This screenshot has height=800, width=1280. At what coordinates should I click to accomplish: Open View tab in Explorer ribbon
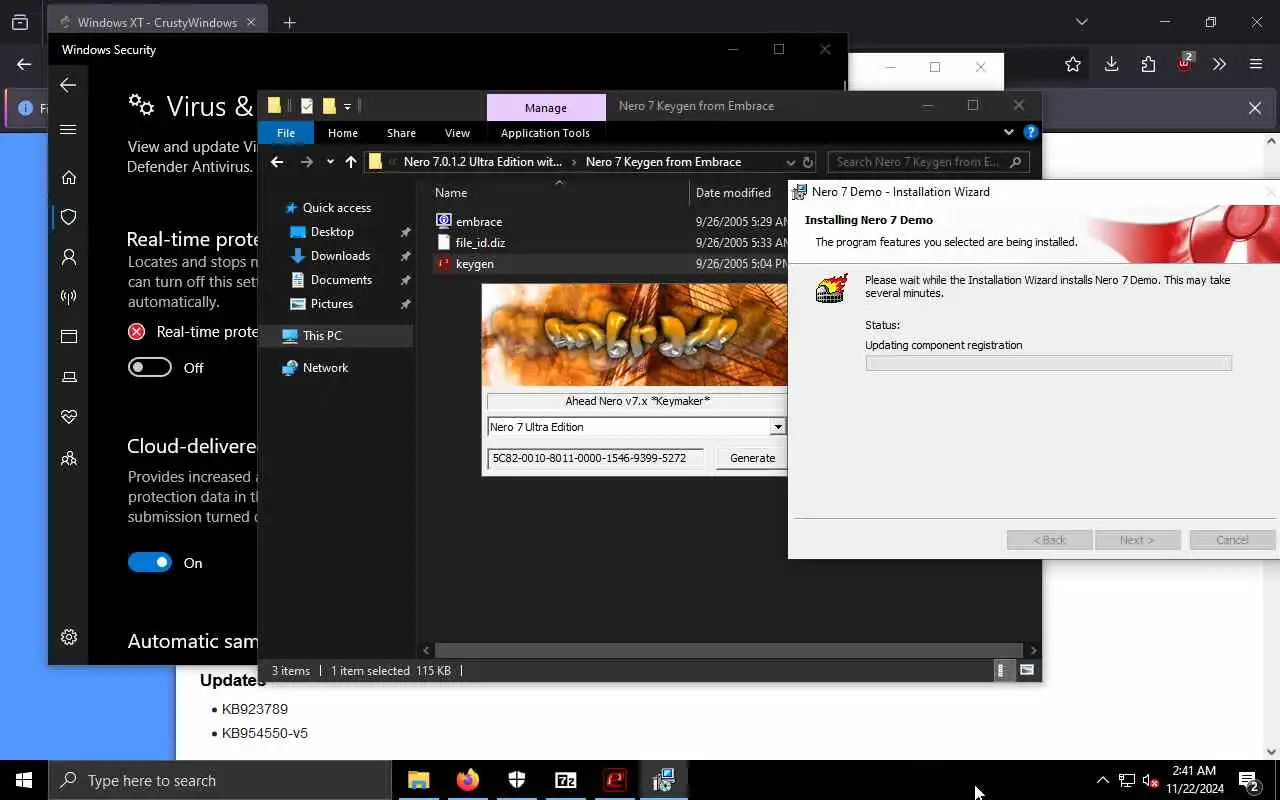coord(457,133)
